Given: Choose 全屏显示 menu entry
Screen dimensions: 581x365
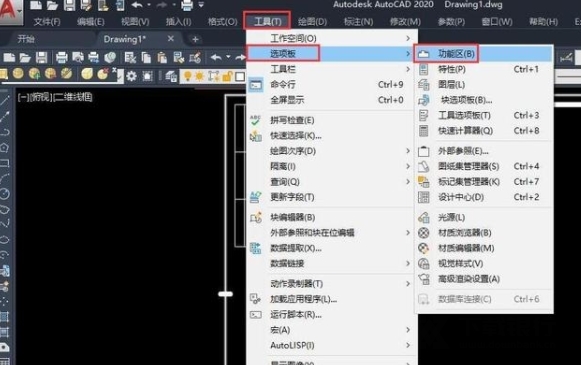Looking at the screenshot, I should point(332,100).
